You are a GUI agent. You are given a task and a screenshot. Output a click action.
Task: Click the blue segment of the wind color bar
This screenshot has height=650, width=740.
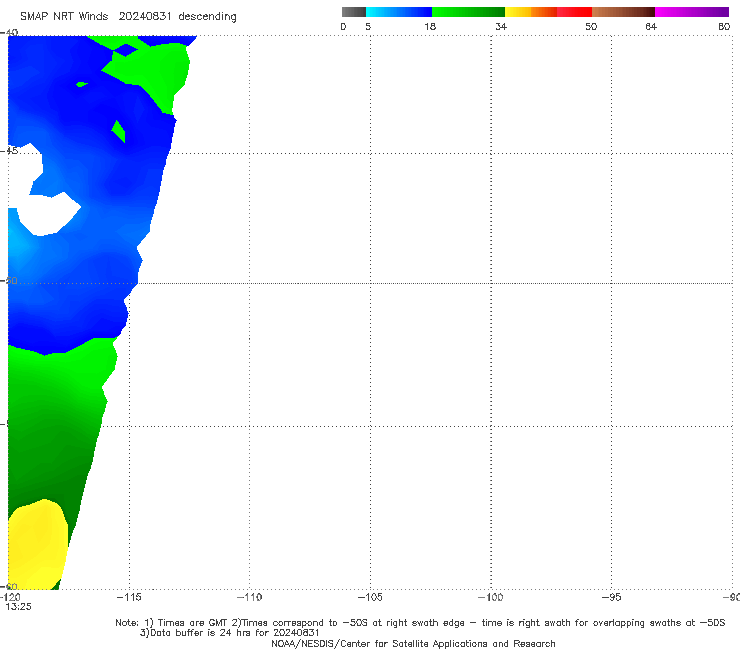399,12
